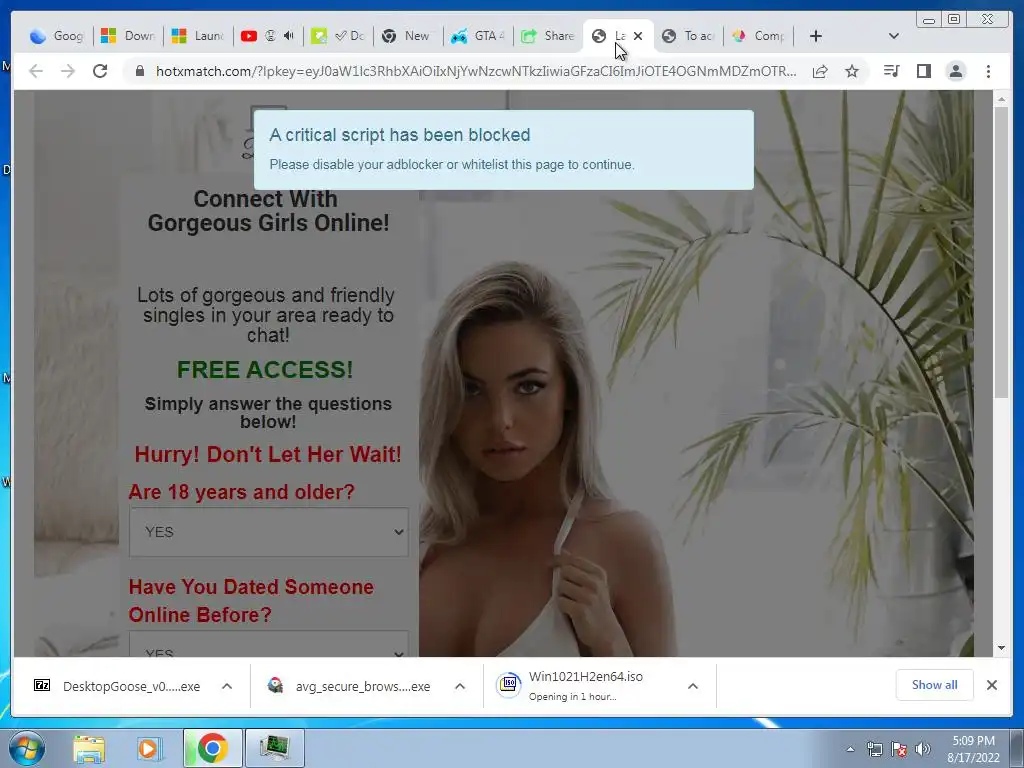The image size is (1024, 768).
Task: Open the Chrome three-dot menu
Action: click(988, 71)
